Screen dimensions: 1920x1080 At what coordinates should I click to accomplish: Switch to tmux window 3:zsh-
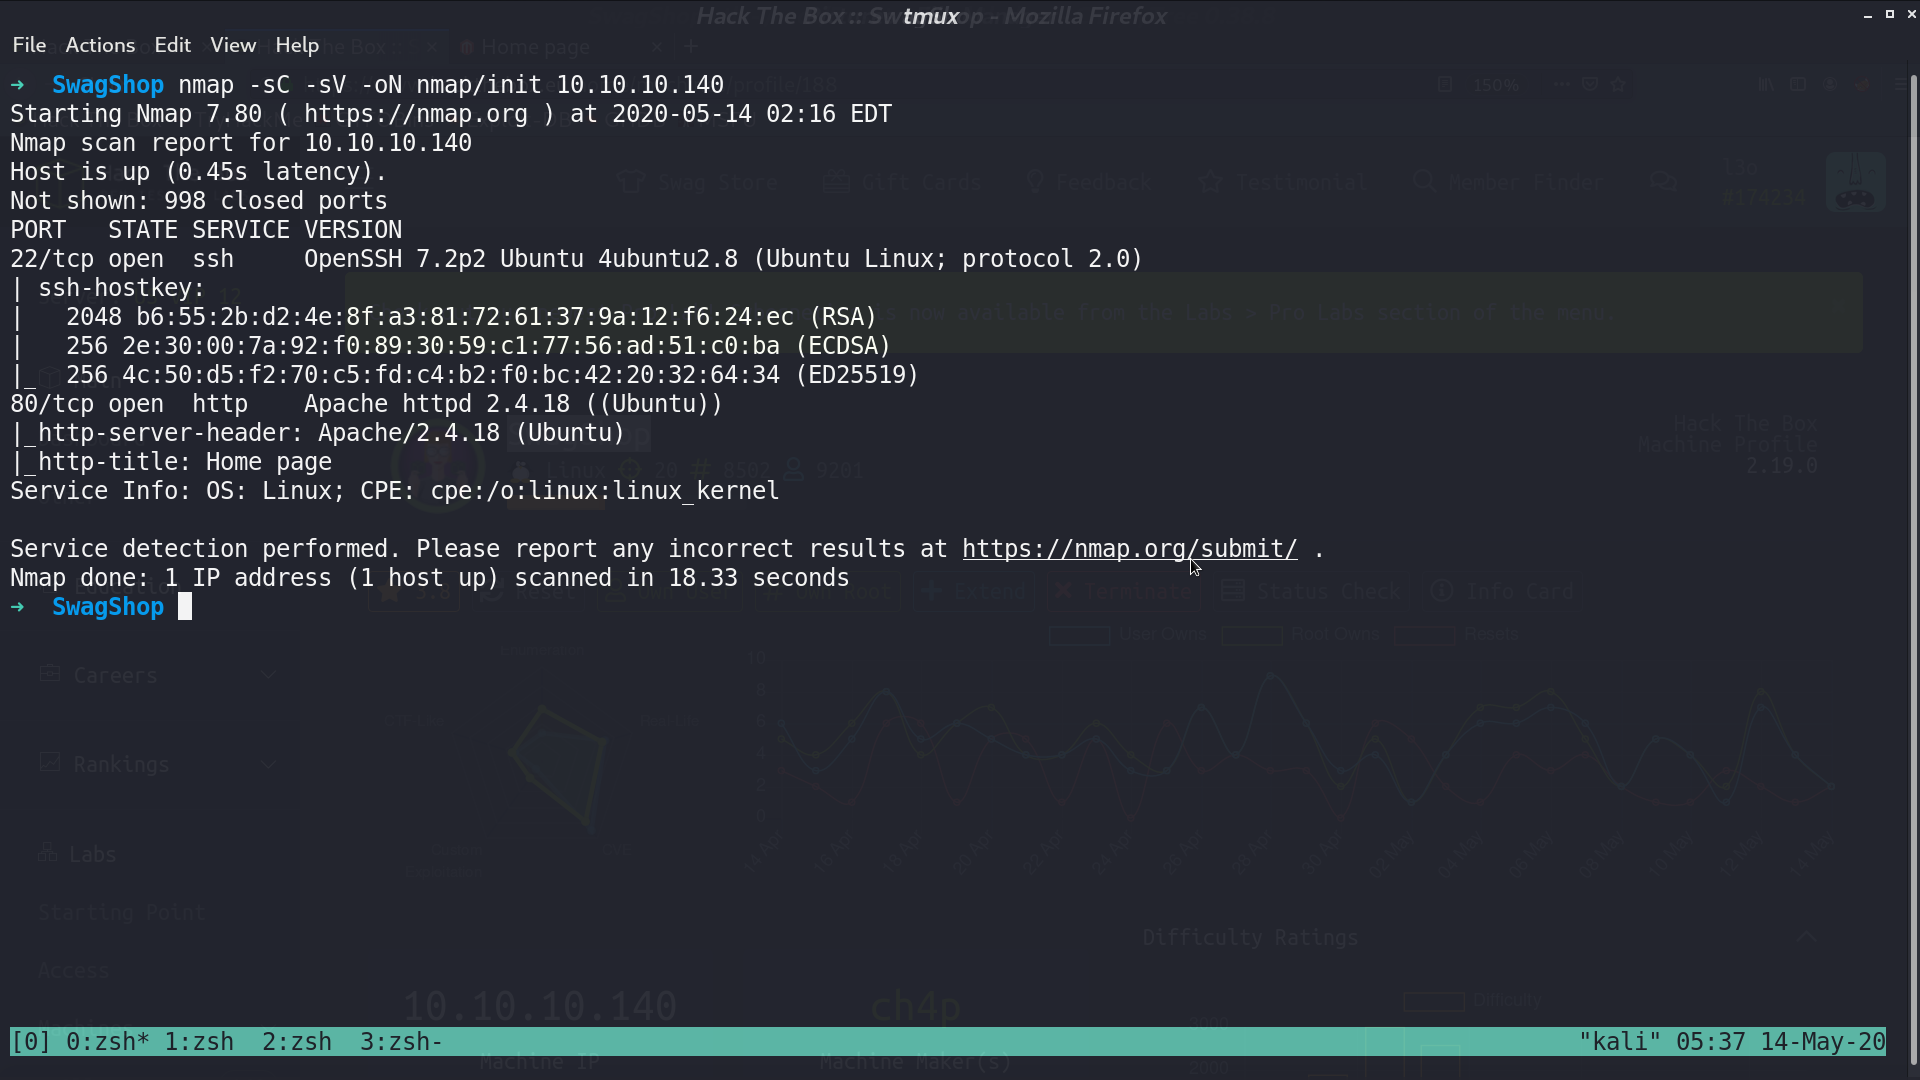click(401, 1042)
